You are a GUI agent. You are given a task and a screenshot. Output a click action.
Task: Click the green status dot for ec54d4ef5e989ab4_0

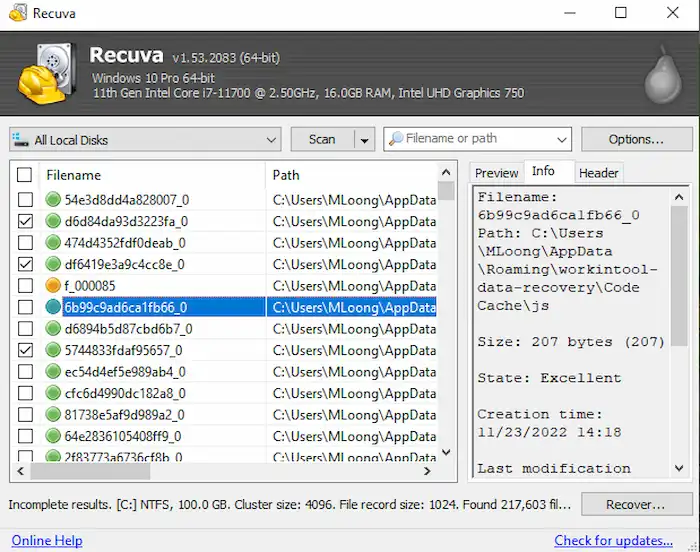pos(53,372)
